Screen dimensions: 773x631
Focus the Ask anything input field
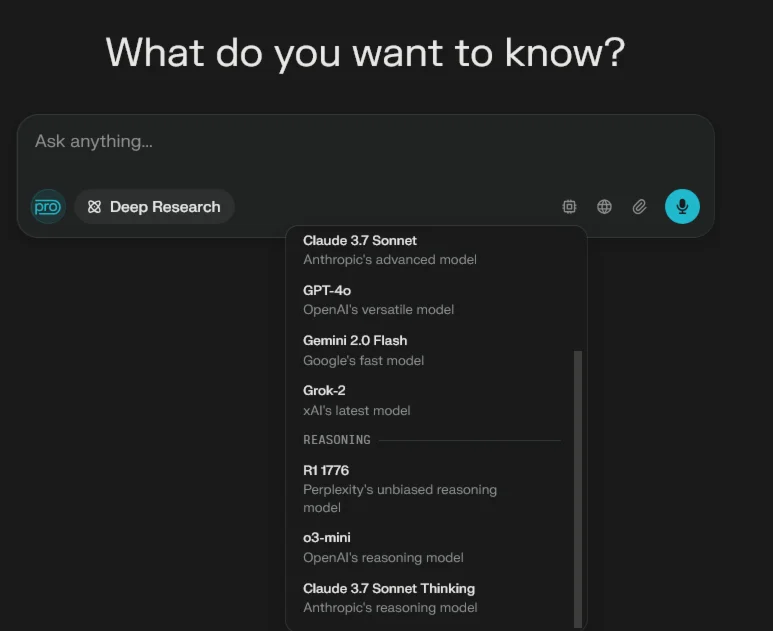coord(300,142)
